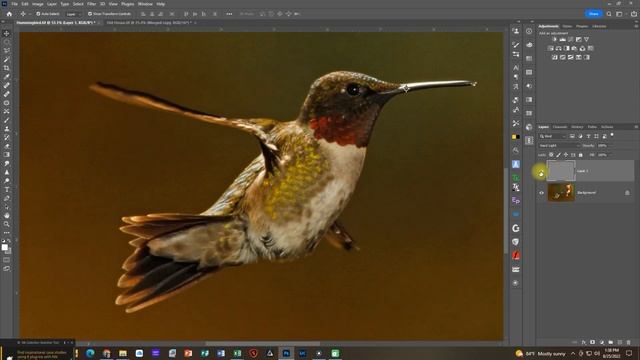Click the Background layer lock icon
640x360 pixels.
(x=627, y=193)
